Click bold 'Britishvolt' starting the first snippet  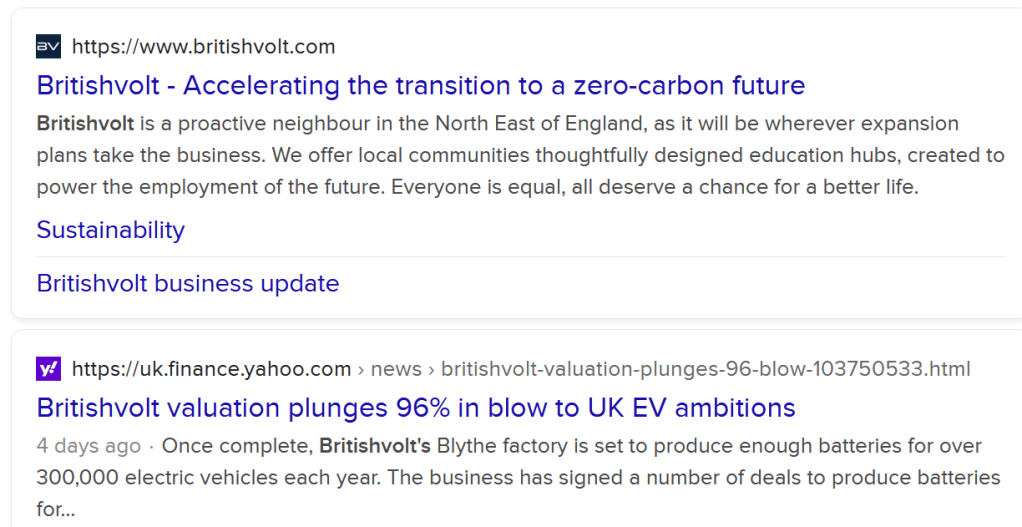(x=83, y=124)
